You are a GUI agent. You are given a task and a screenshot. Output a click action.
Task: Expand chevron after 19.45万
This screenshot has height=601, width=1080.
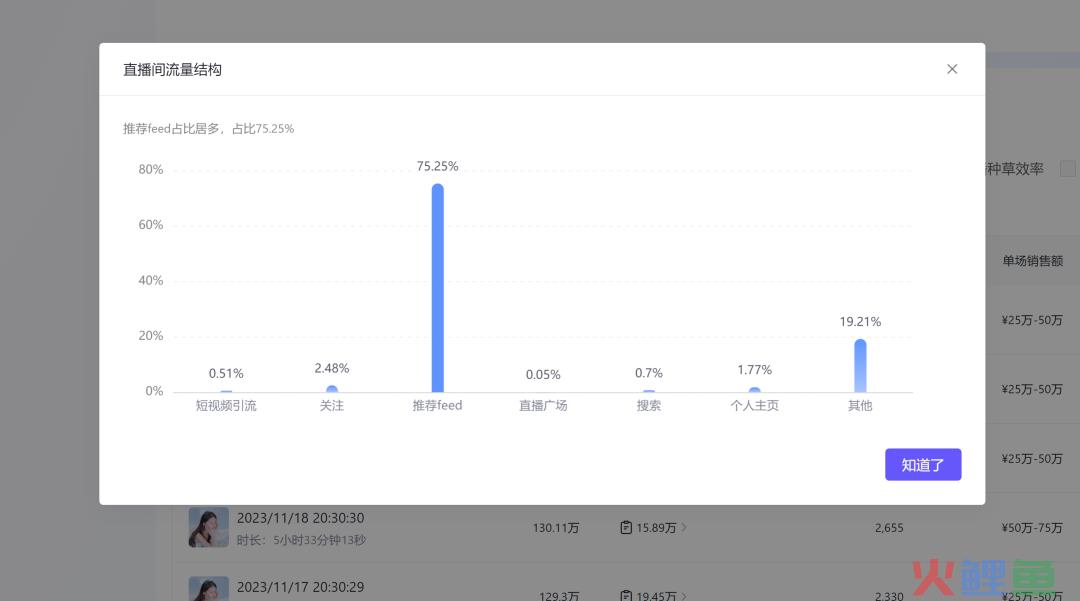pos(685,596)
